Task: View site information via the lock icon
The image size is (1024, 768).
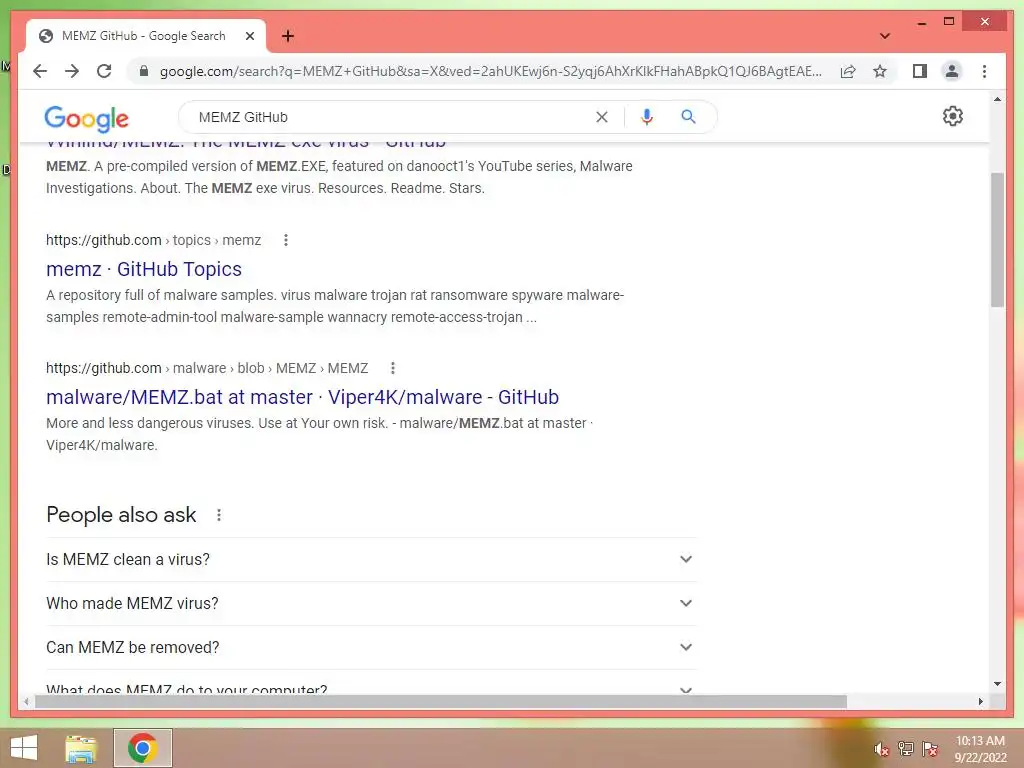Action: (x=144, y=71)
